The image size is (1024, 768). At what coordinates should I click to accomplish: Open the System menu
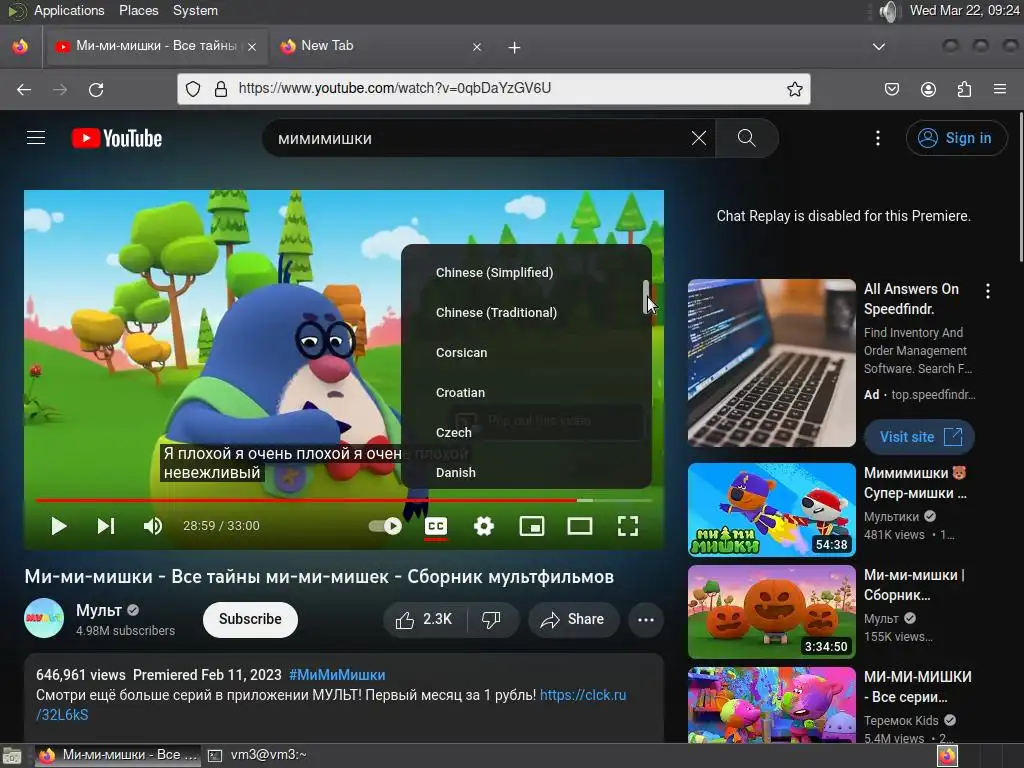point(195,10)
